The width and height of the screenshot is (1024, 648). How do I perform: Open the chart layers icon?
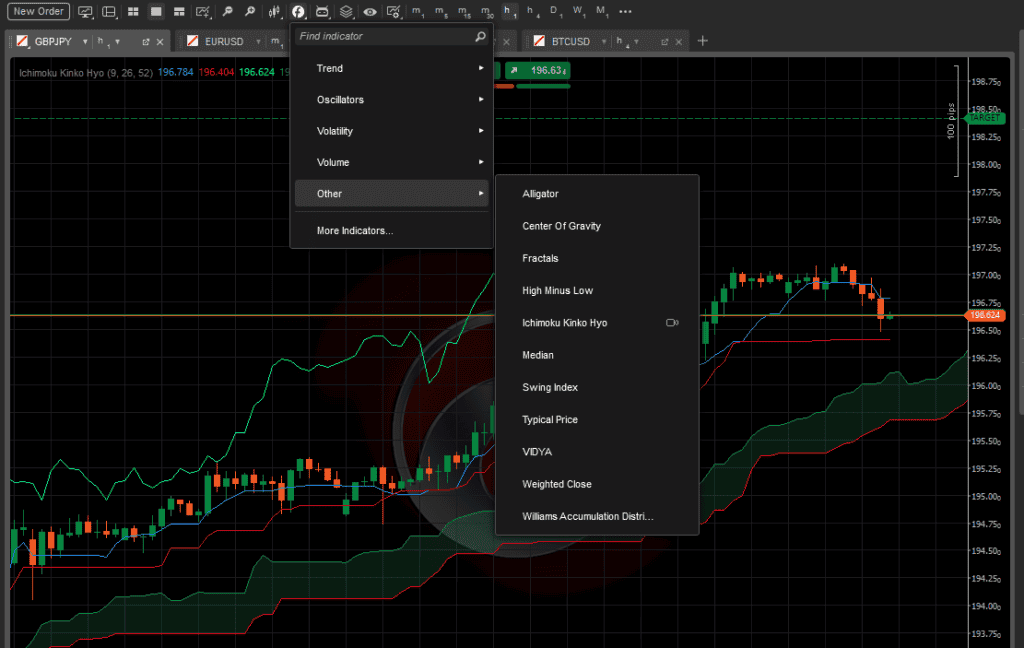tap(346, 12)
